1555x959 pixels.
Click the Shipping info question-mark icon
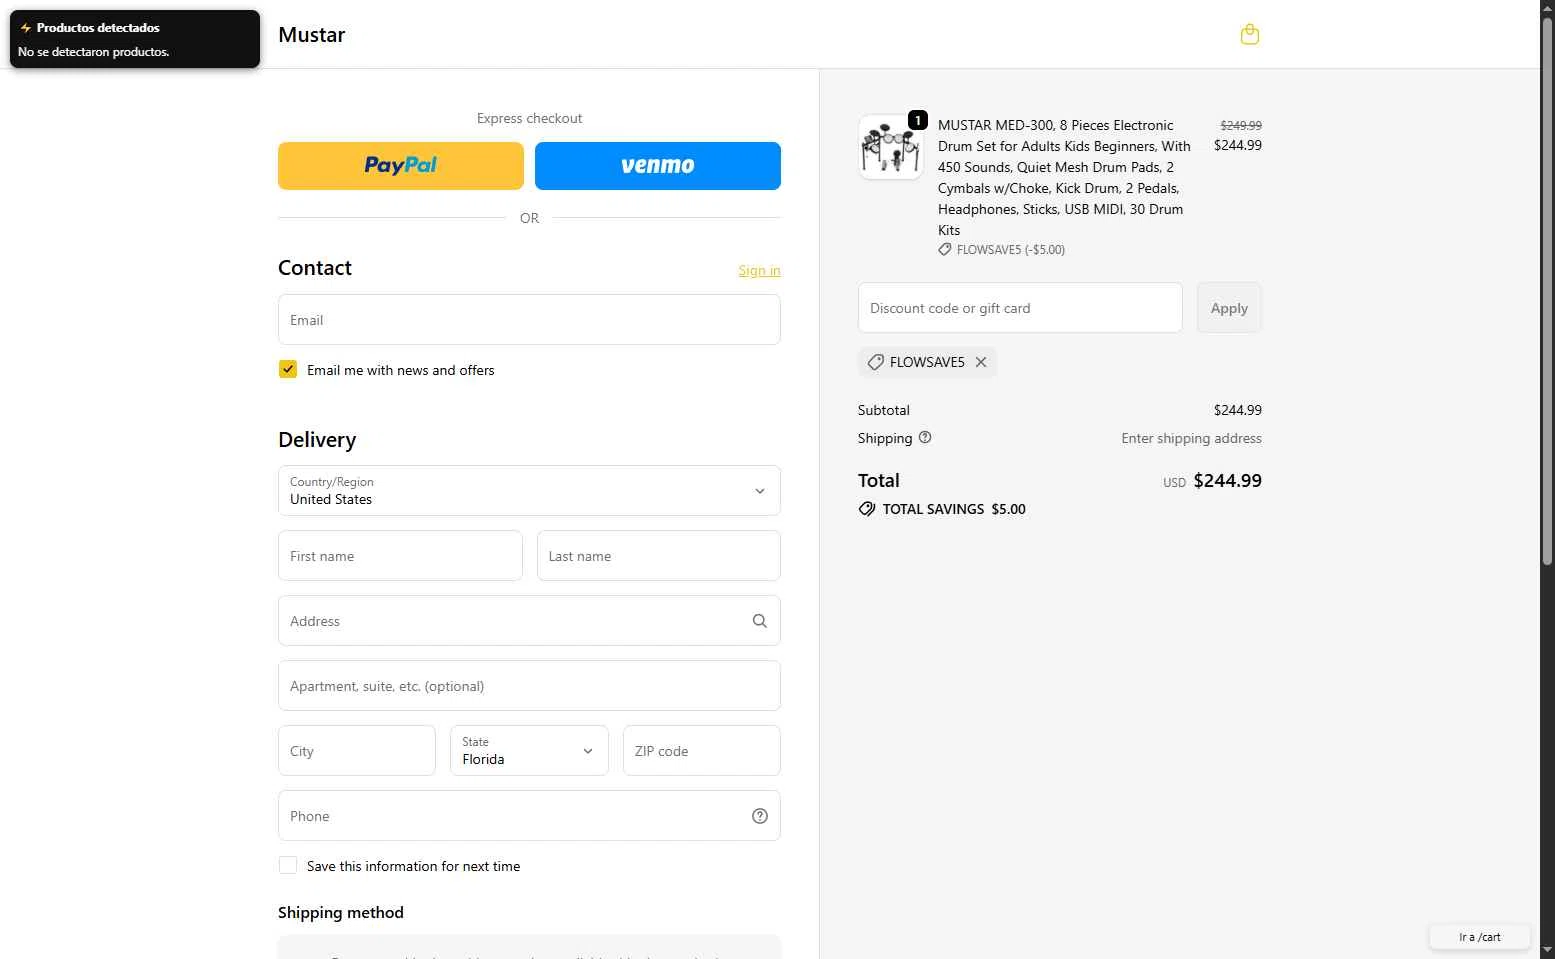(925, 437)
